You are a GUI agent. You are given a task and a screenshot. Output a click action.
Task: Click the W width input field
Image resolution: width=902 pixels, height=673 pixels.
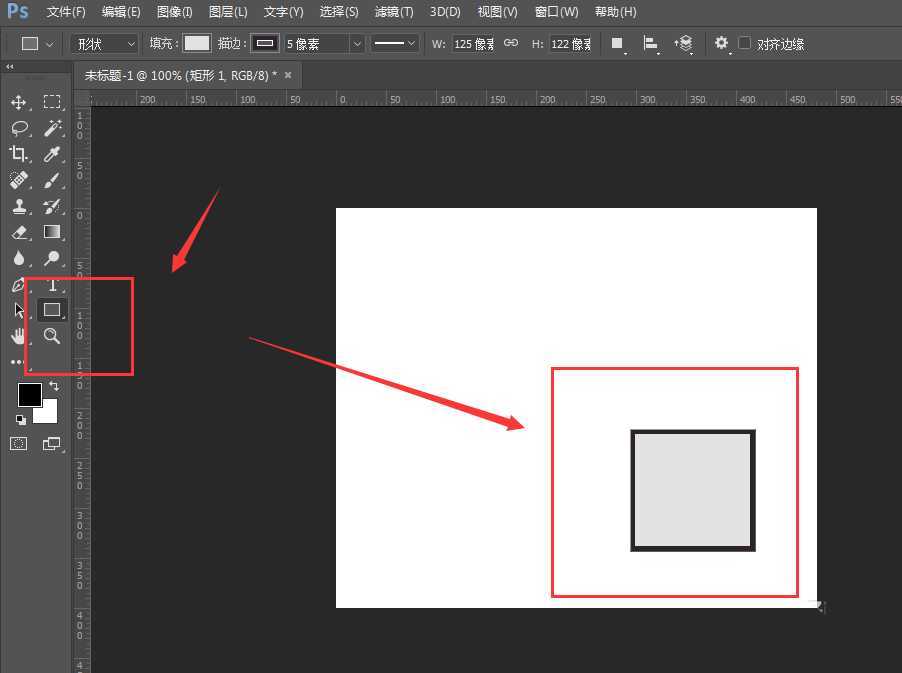471,44
